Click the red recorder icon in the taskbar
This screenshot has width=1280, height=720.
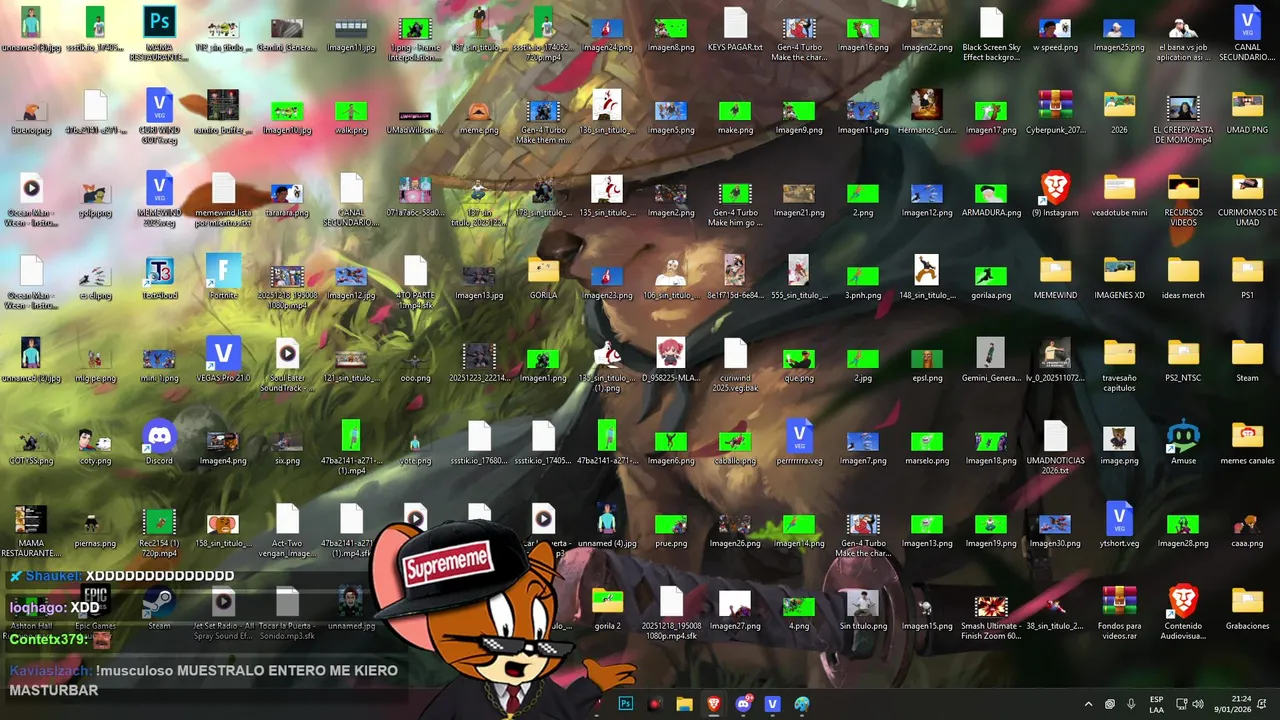pyautogui.click(x=655, y=704)
